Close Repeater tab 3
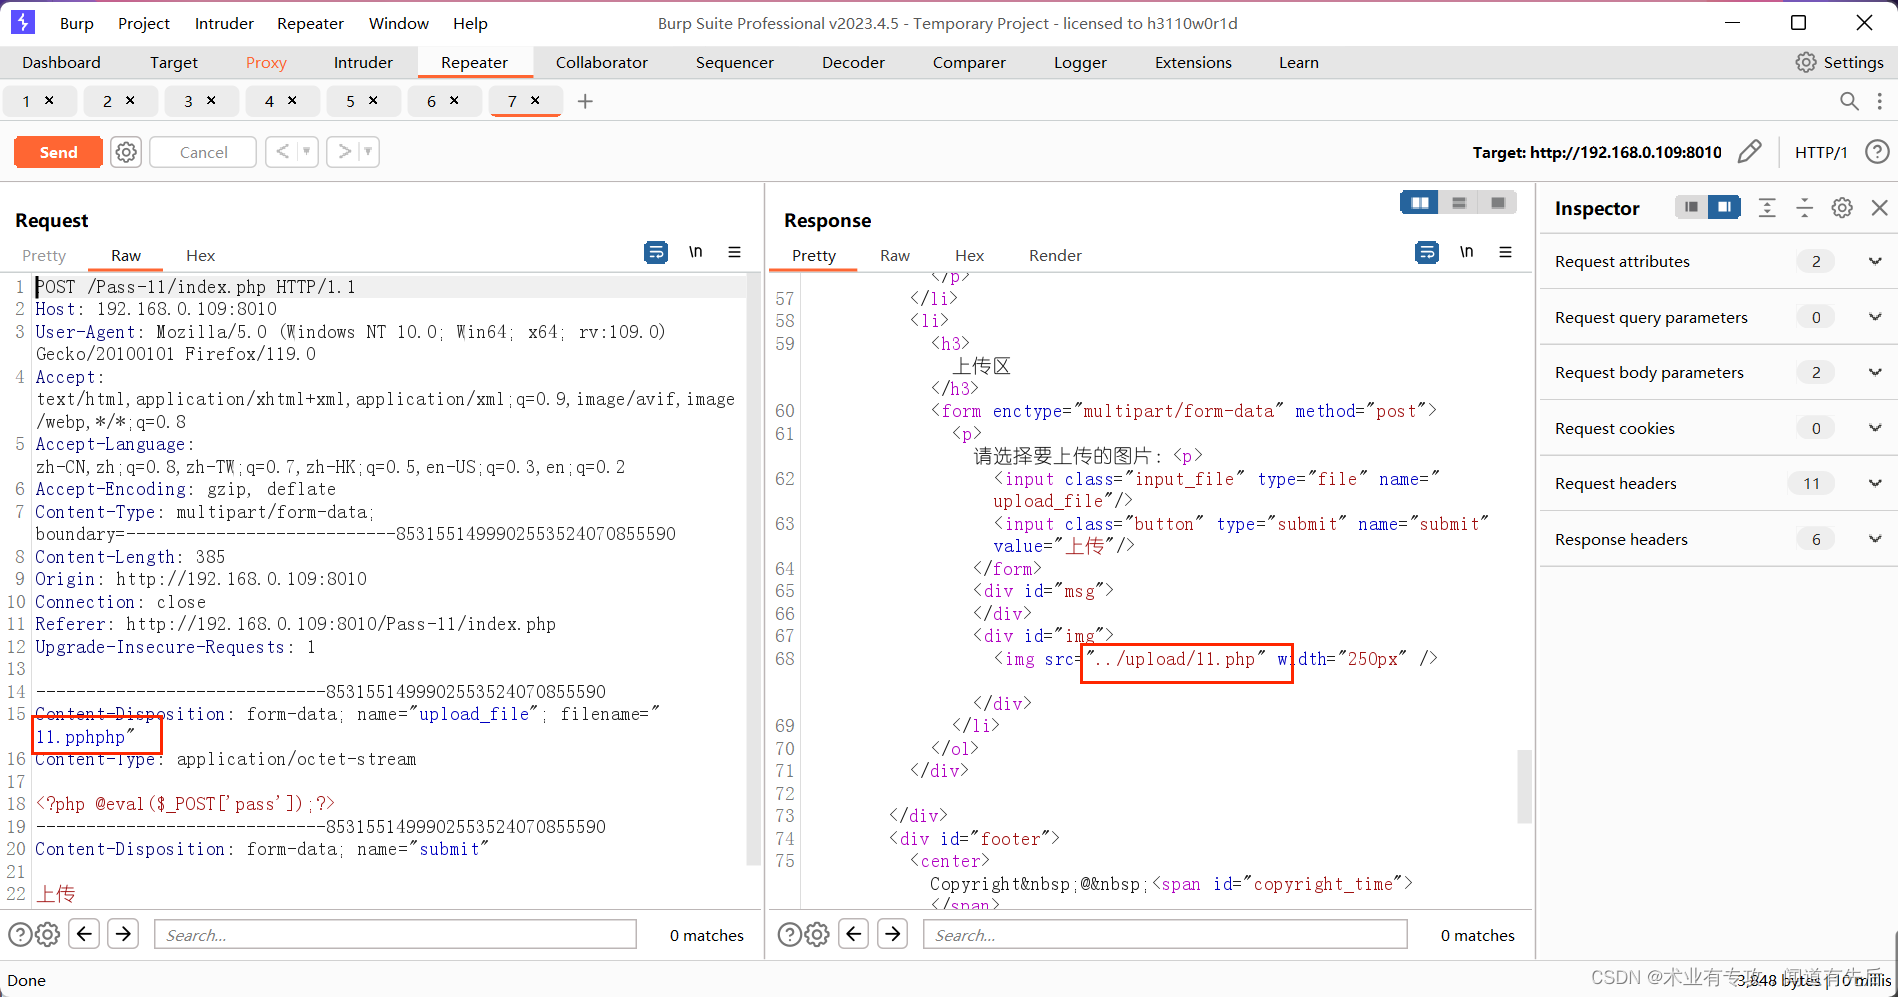The image size is (1898, 997). coord(211,100)
